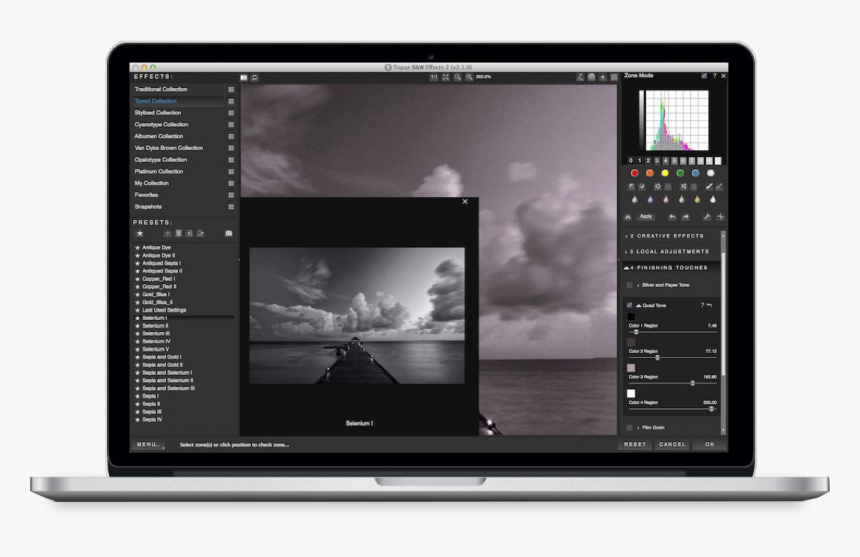Click the brightness sun icon in tools row
The width and height of the screenshot is (860, 557).
click(657, 187)
